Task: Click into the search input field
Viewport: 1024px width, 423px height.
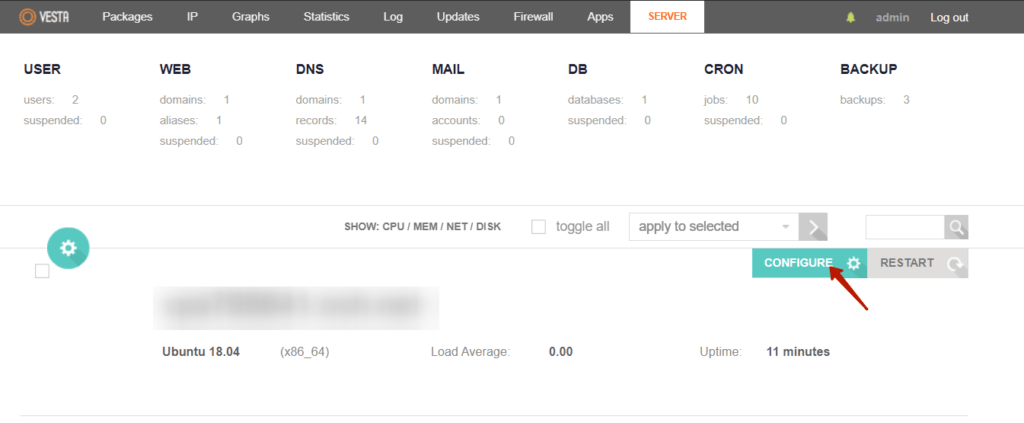Action: 904,227
